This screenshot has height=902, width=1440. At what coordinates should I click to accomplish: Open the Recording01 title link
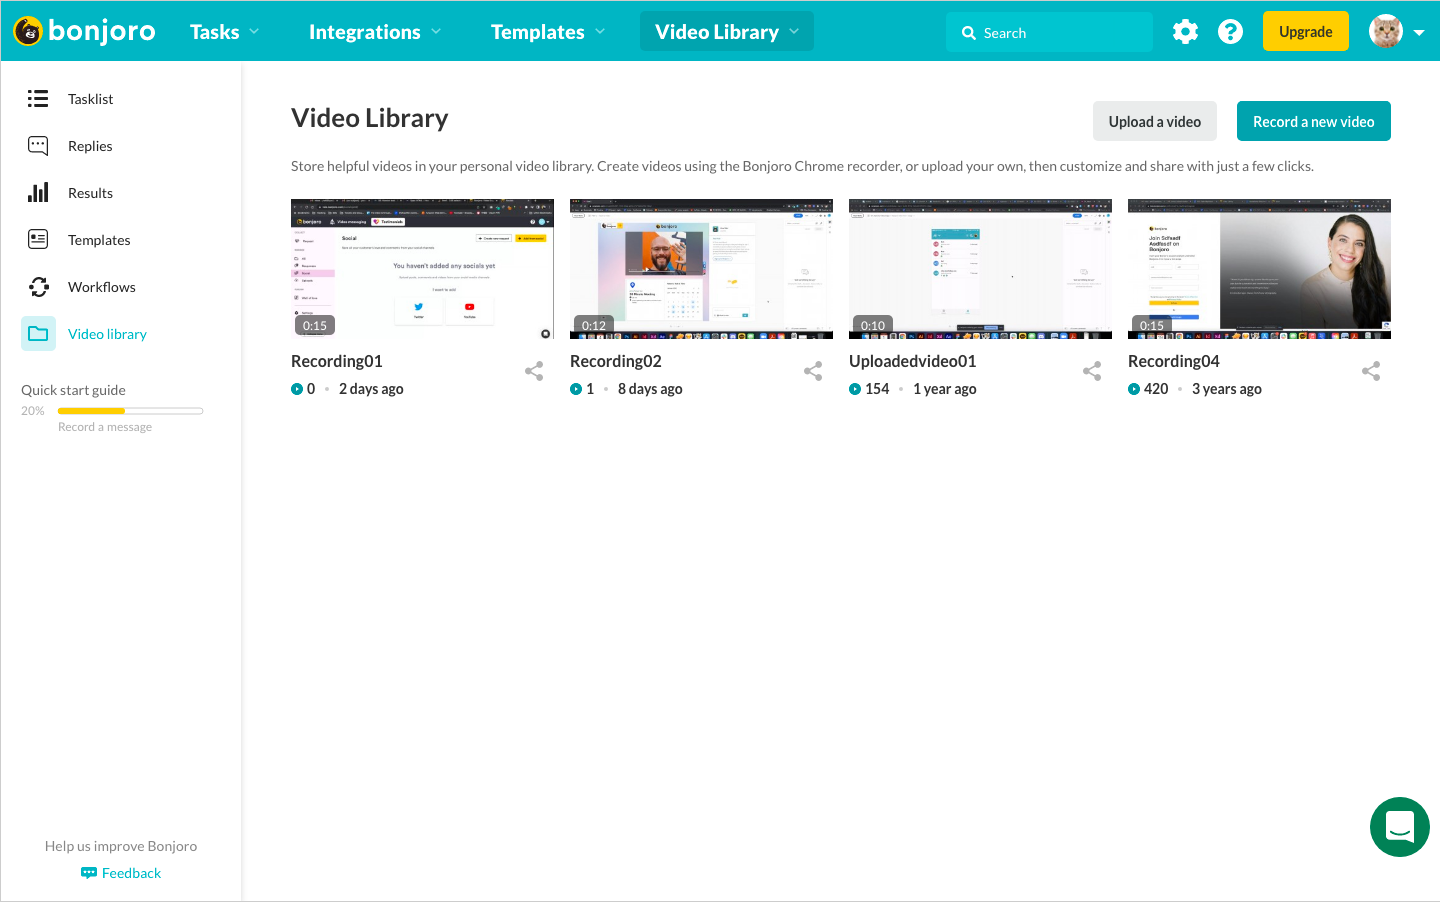pos(337,361)
